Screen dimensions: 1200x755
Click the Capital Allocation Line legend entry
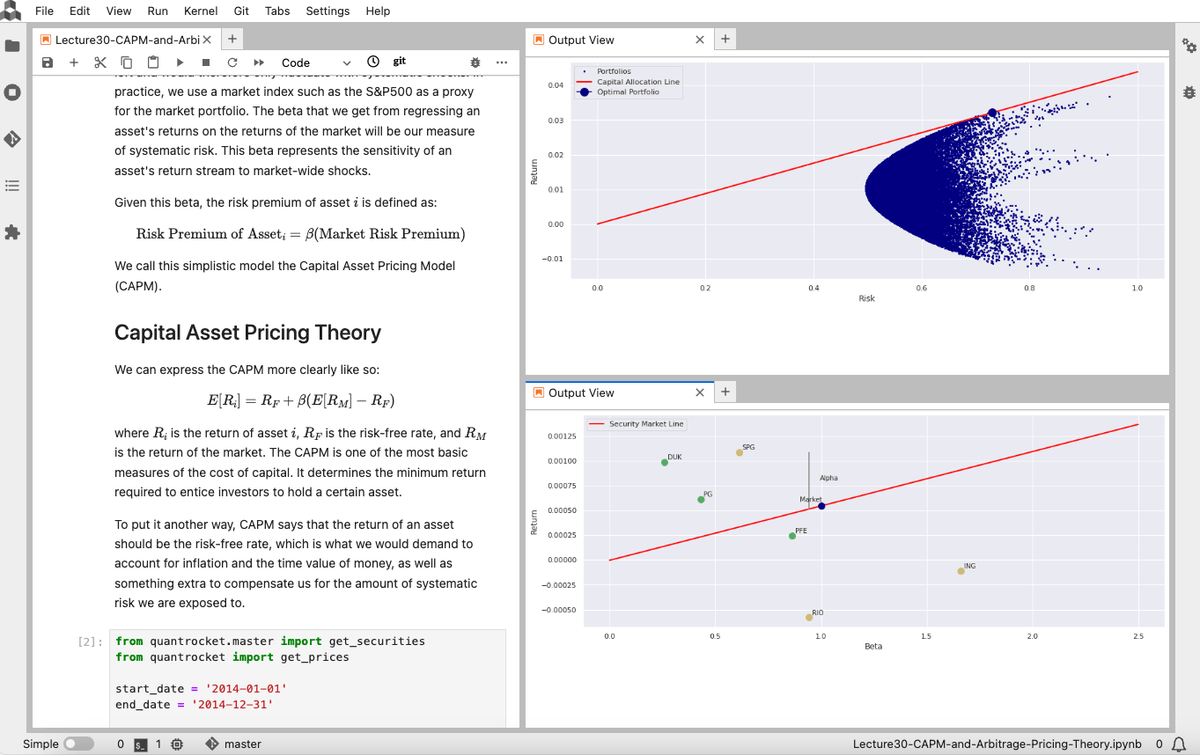(629, 82)
